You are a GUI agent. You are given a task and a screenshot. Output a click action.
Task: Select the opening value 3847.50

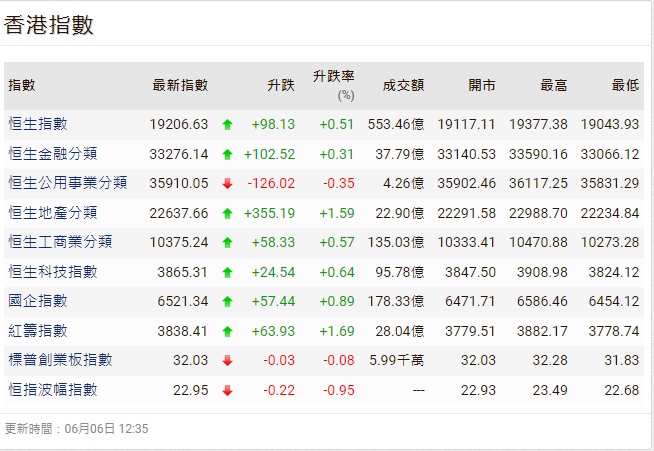[470, 272]
